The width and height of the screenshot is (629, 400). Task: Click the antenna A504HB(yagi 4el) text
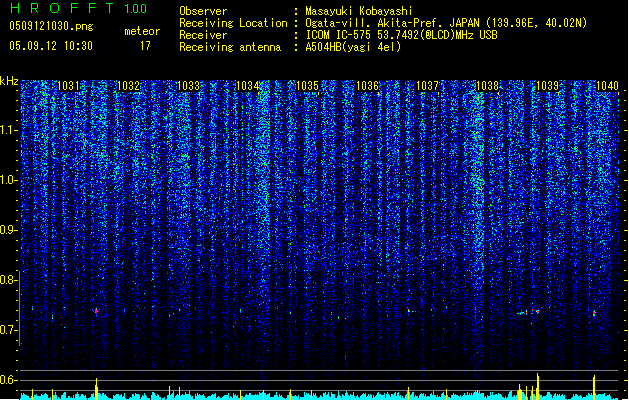(353, 47)
